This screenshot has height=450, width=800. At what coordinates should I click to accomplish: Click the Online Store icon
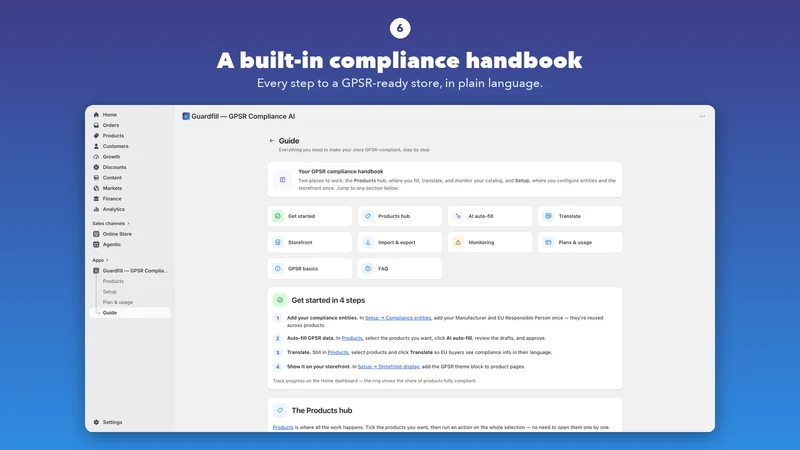[x=96, y=234]
